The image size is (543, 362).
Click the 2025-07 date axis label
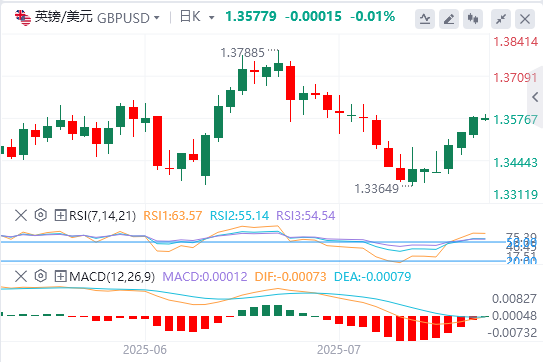pos(339,350)
